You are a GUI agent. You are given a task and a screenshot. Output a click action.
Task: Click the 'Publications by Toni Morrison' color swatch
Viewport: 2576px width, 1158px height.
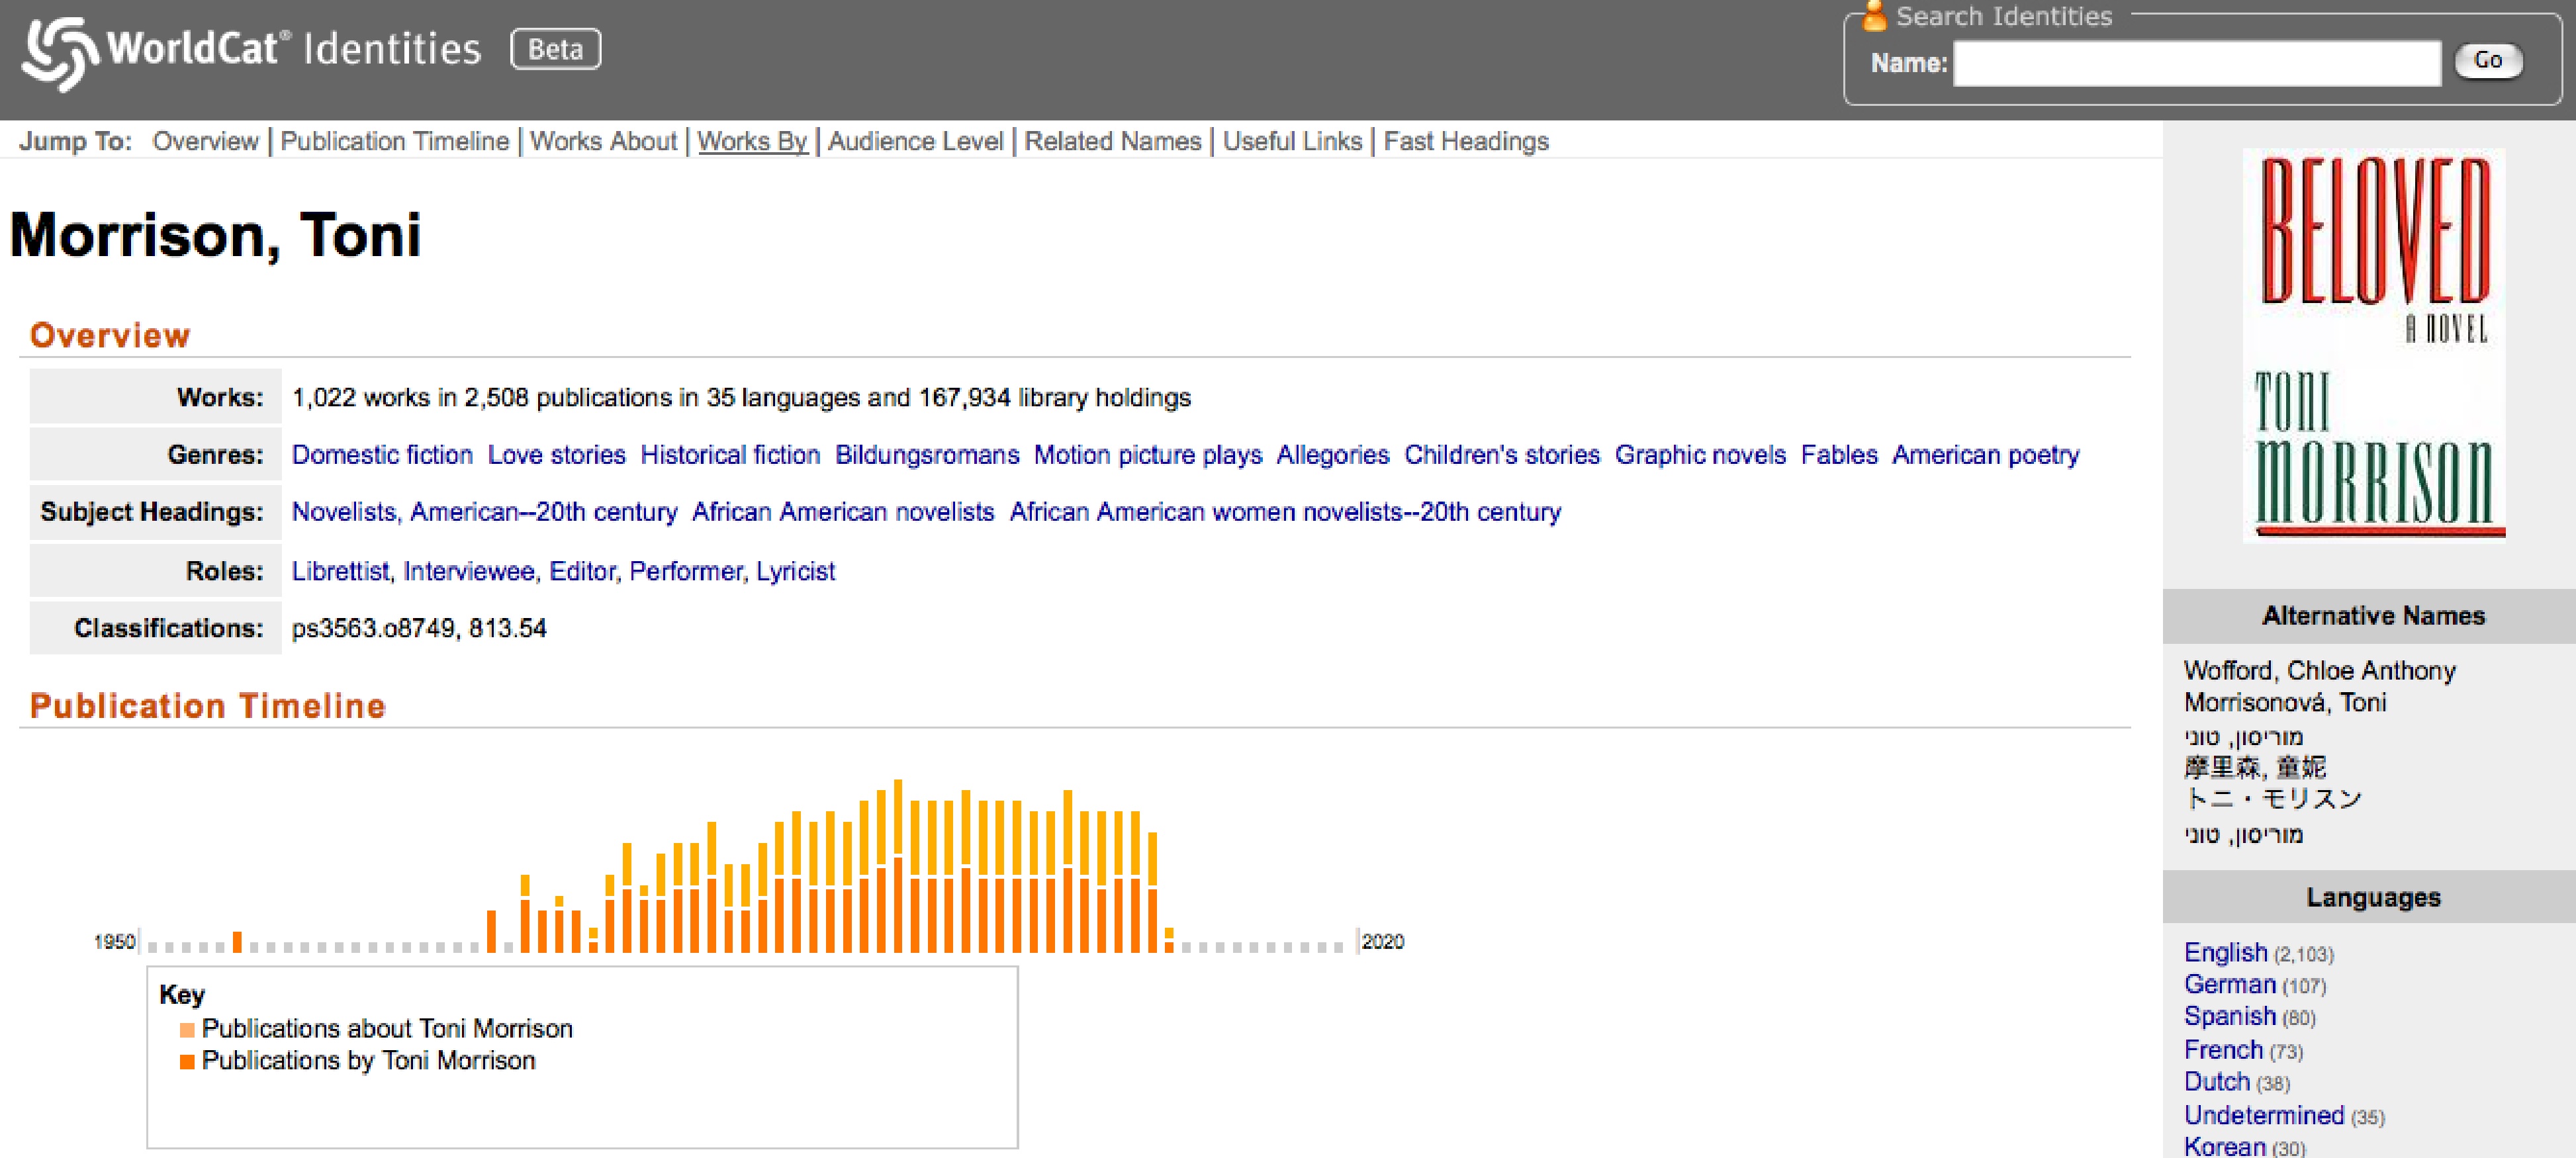(187, 1062)
